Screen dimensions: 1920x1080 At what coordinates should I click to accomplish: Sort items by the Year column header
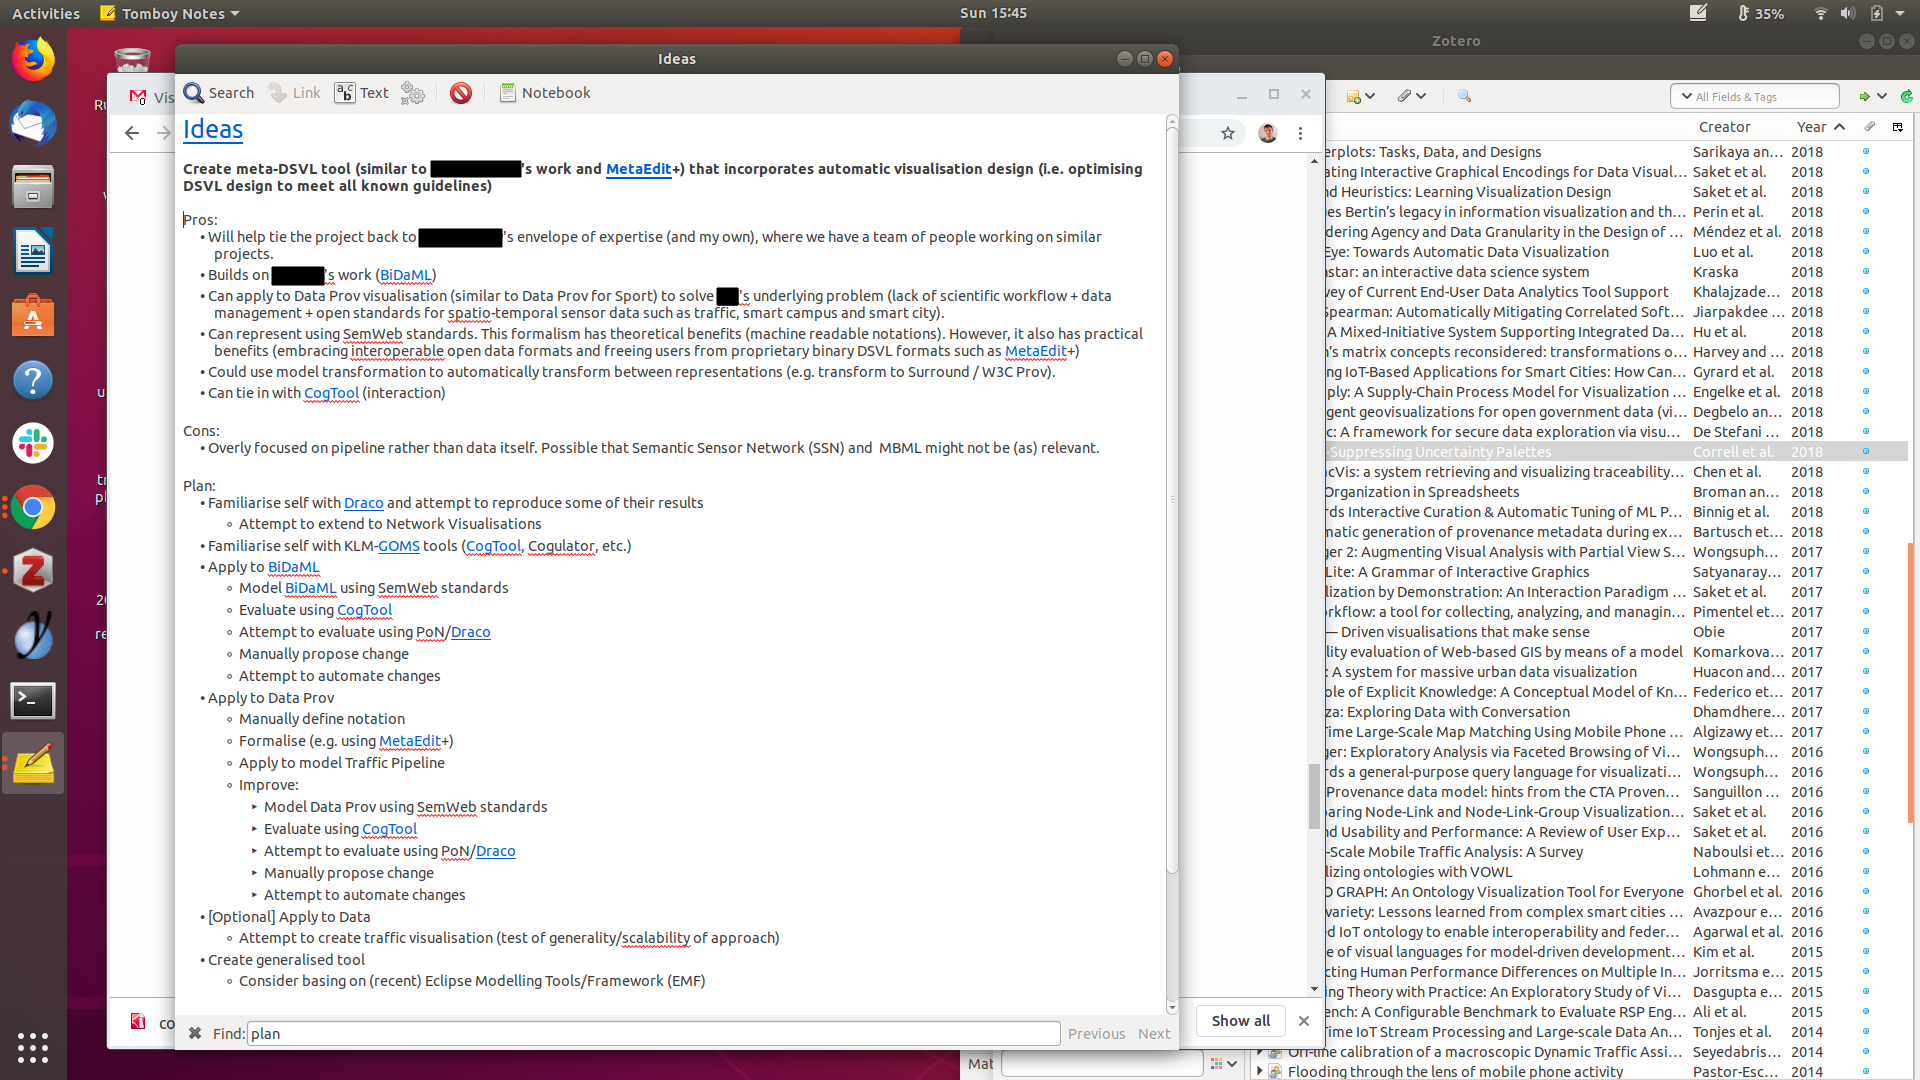click(1811, 127)
